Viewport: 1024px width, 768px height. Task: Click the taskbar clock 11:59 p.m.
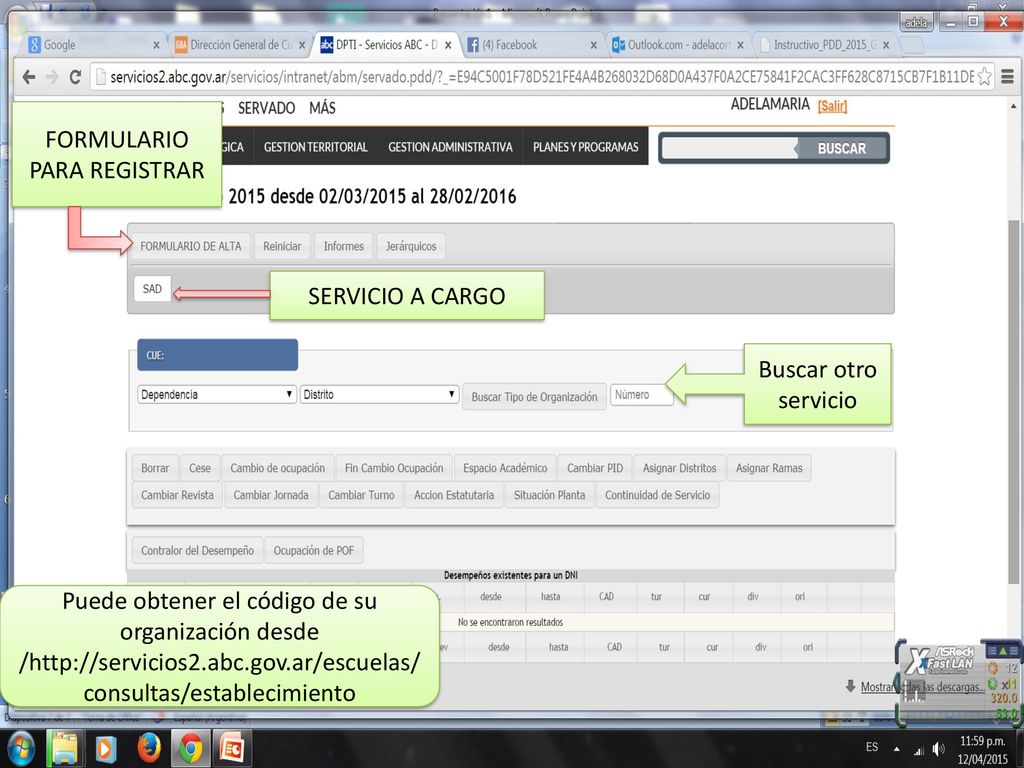pyautogui.click(x=982, y=741)
